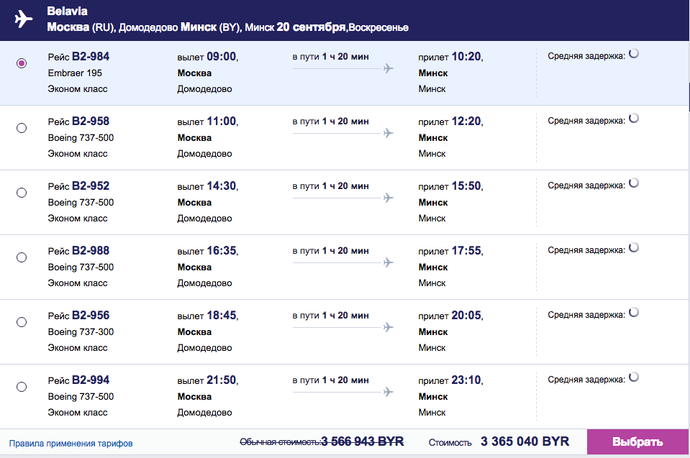Click the average delay loading spinner for B2-984
The width and height of the screenshot is (690, 458).
click(x=634, y=54)
